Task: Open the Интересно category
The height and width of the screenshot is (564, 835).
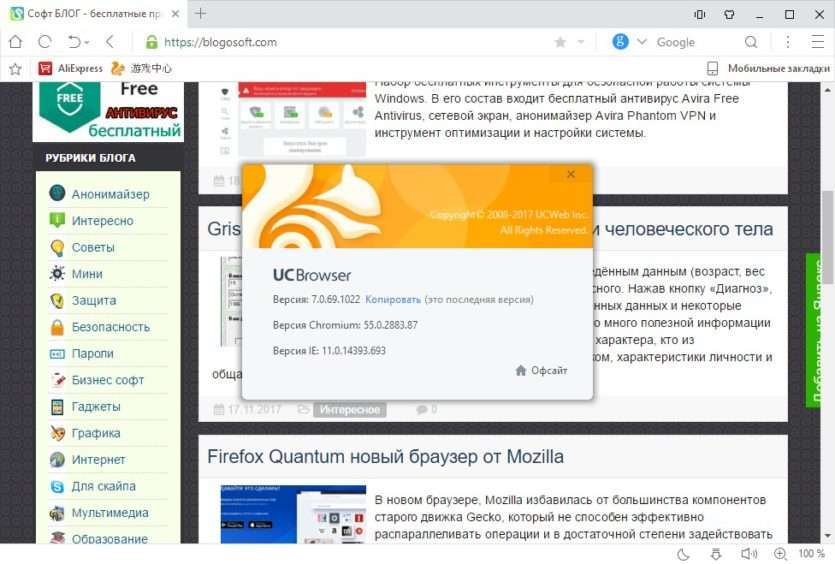Action: click(x=103, y=220)
